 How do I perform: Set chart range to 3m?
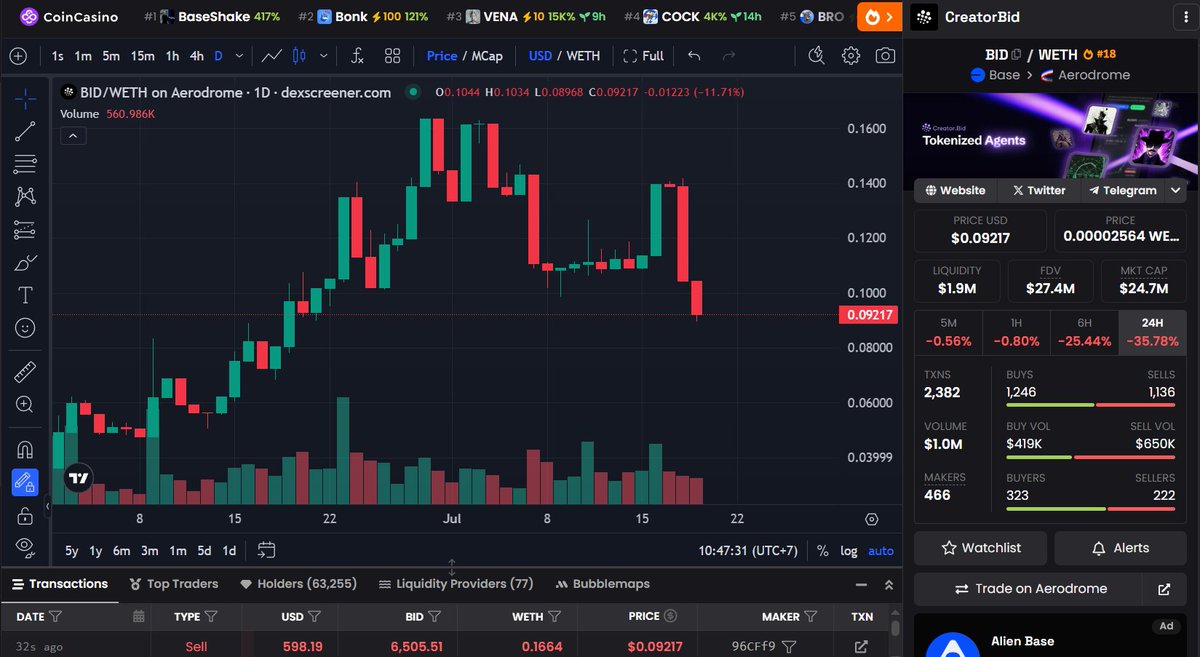(149, 550)
